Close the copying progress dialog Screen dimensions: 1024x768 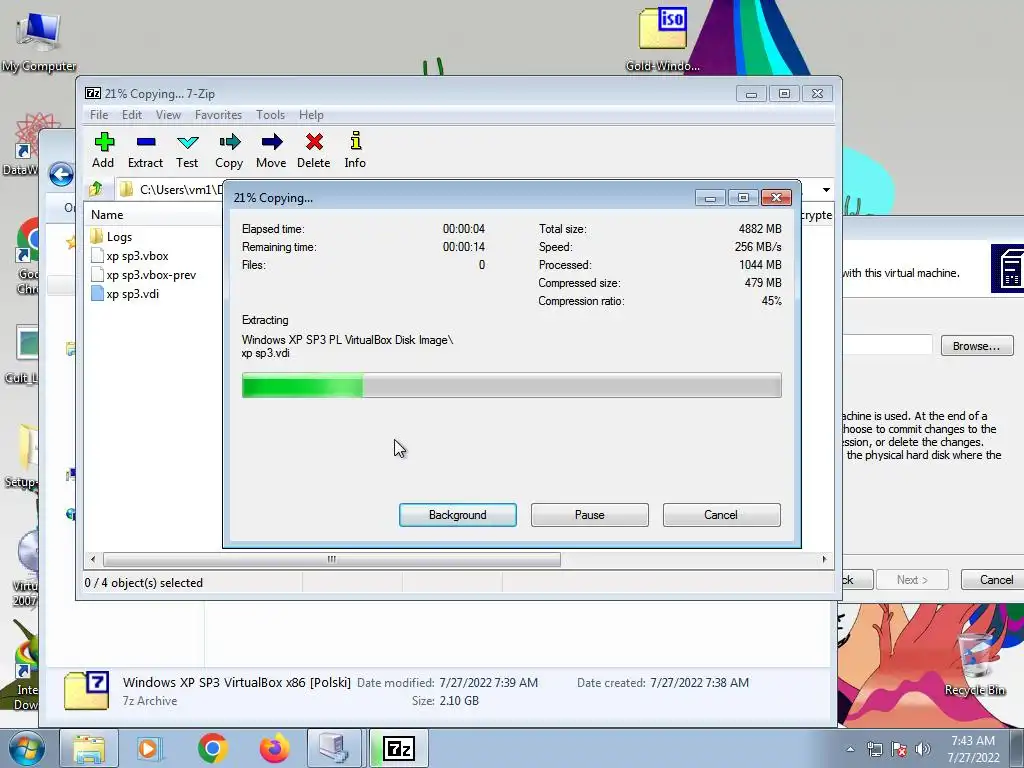click(776, 198)
